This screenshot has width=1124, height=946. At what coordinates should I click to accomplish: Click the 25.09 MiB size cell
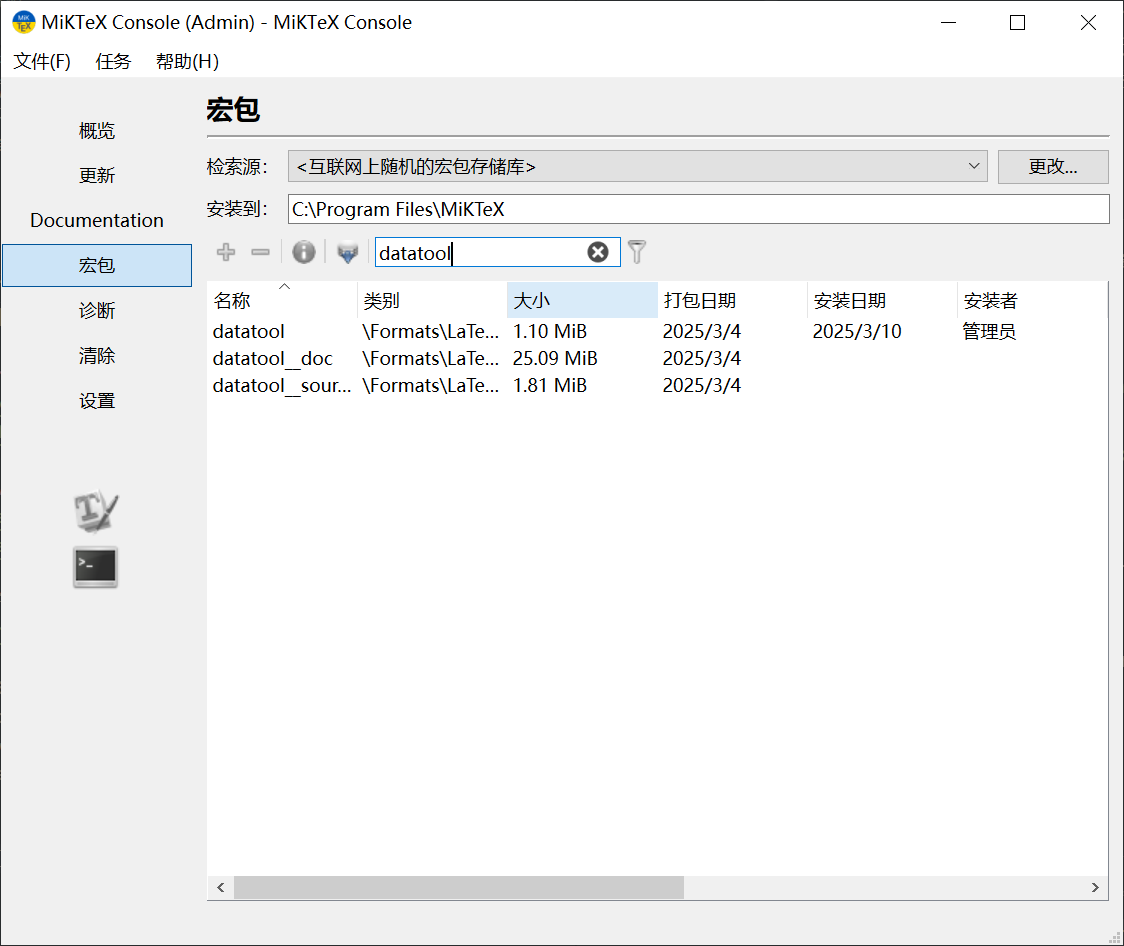[x=555, y=358]
